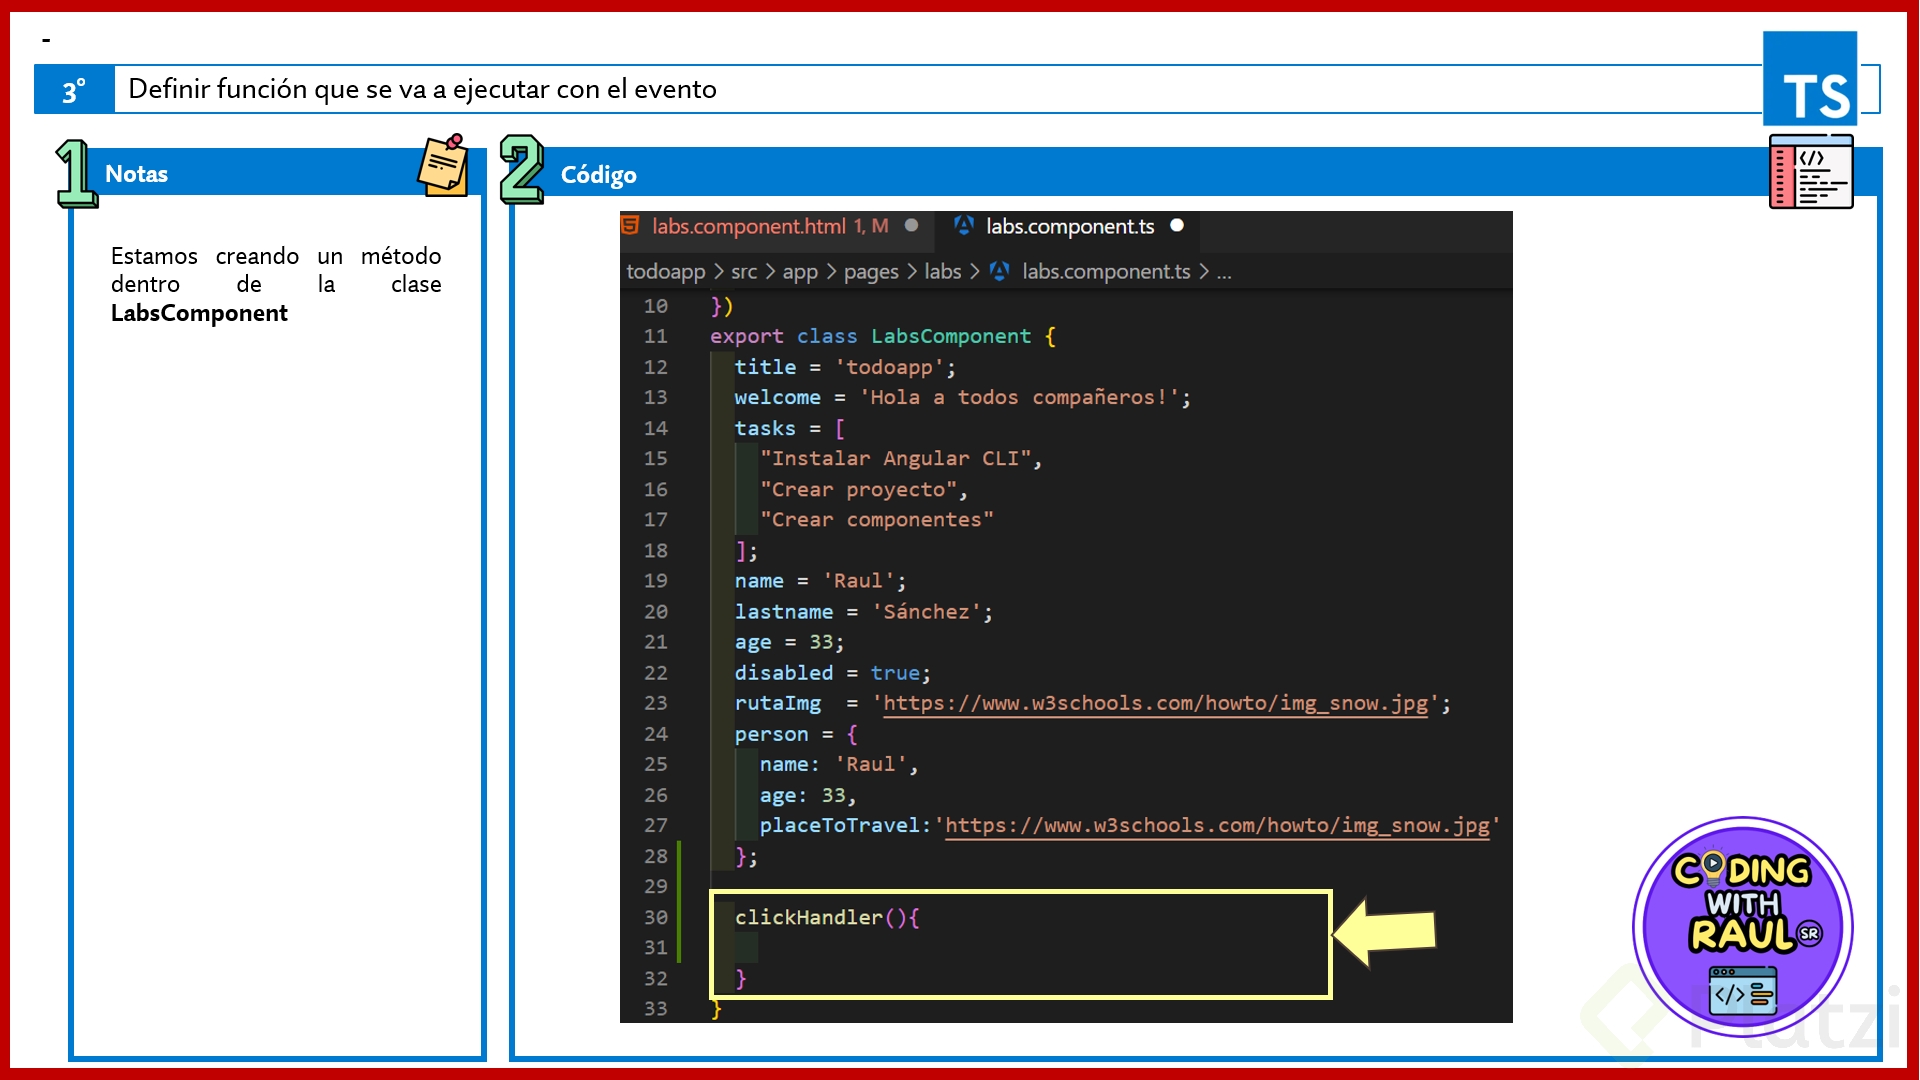Click the Coding with Raul logo
1920x1080 pixels.
tap(1742, 926)
